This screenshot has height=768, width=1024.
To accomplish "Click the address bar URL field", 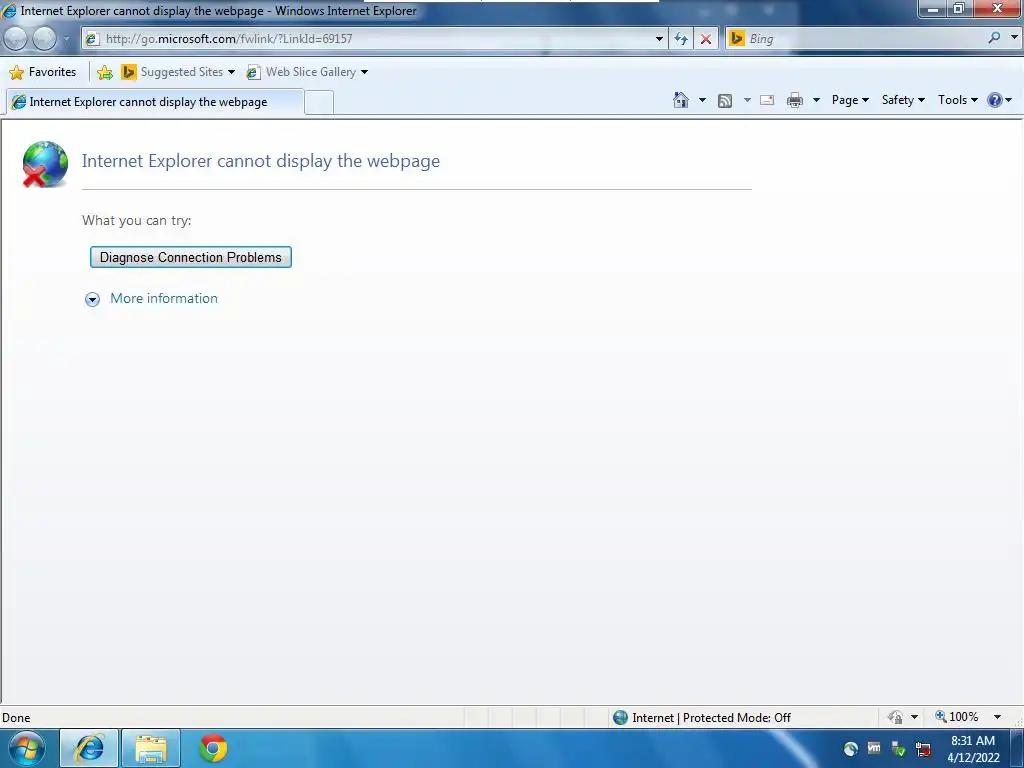I will (375, 39).
